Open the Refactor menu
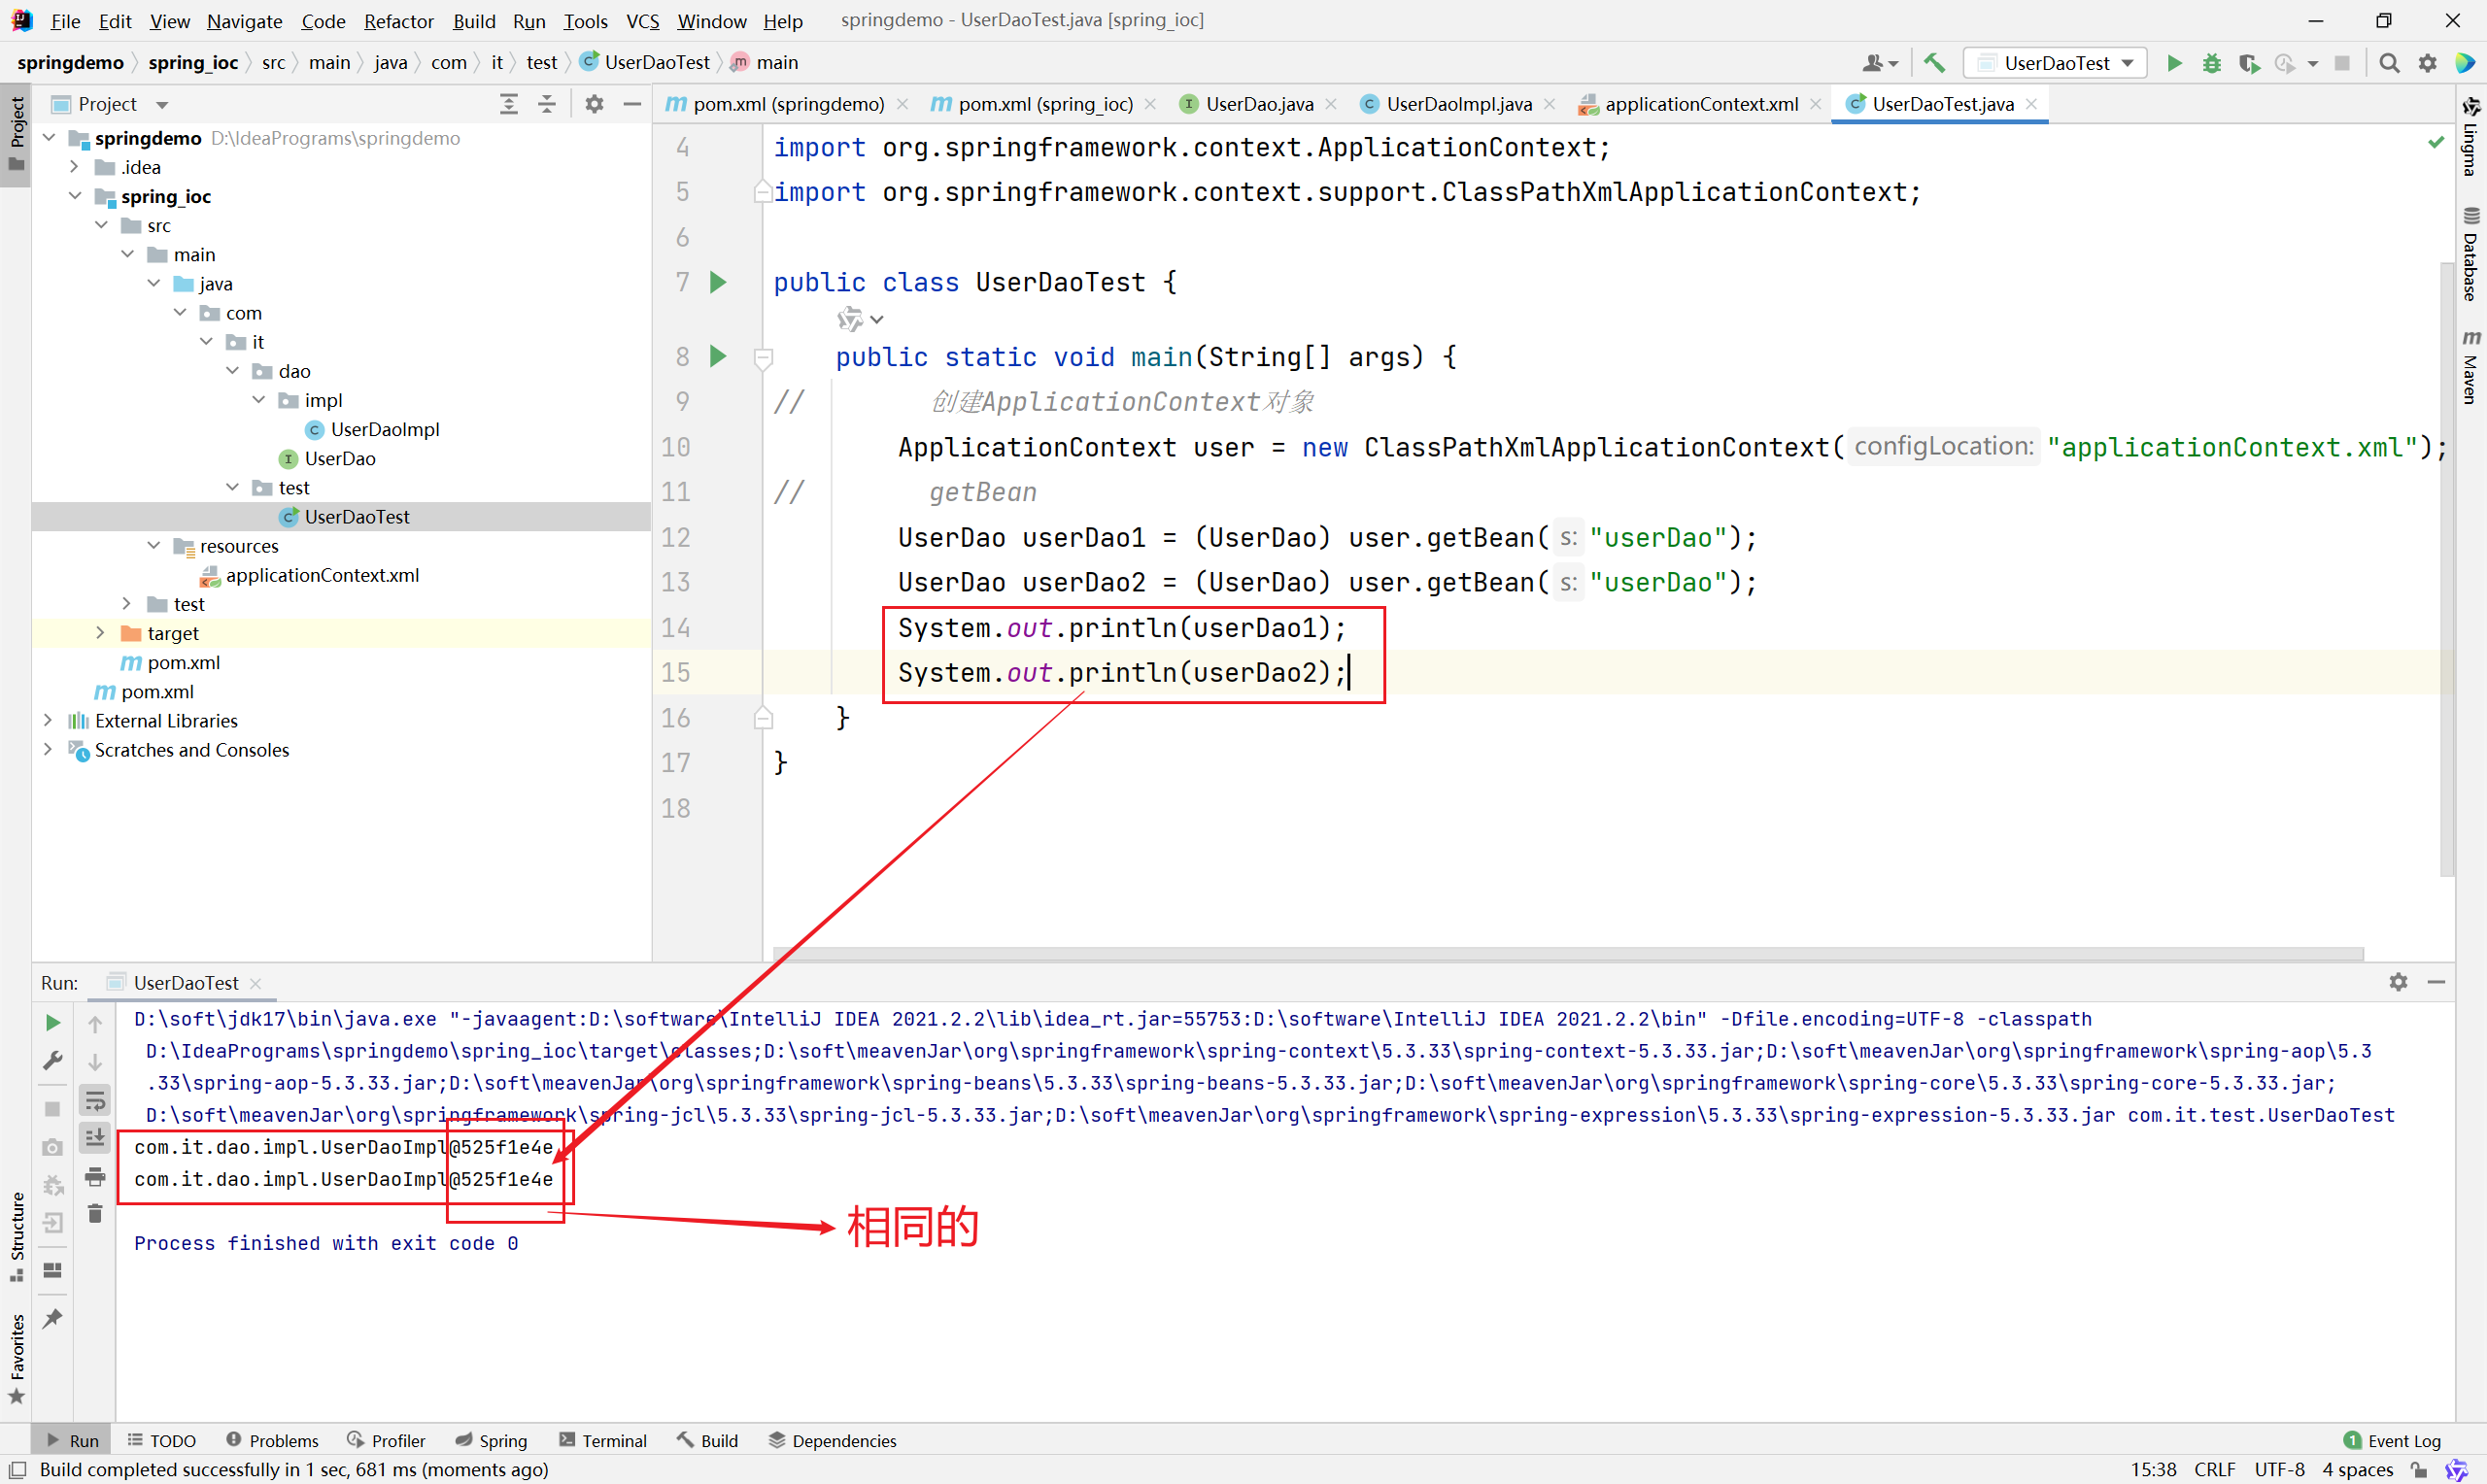Viewport: 2487px width, 1484px height. pyautogui.click(x=398, y=21)
